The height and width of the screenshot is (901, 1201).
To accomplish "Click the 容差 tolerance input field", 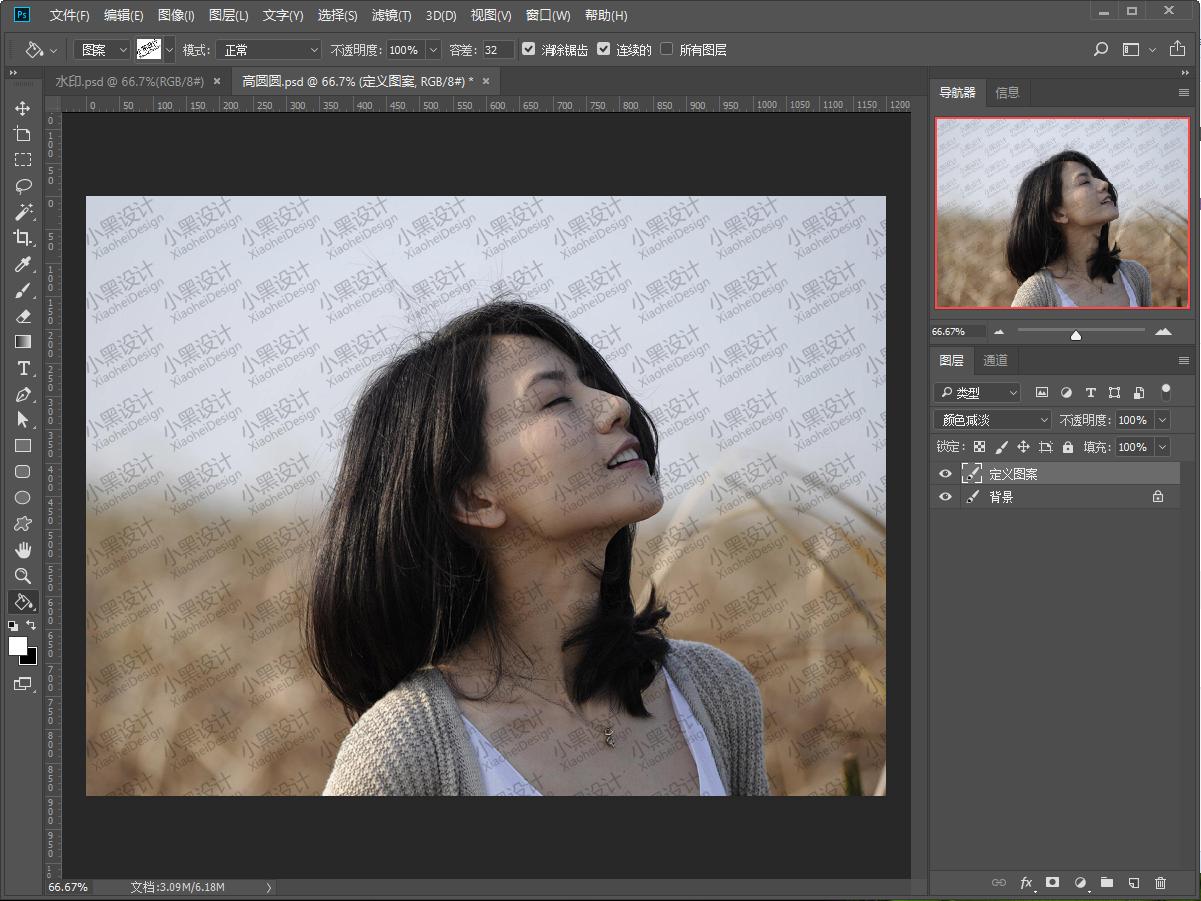I will (497, 49).
